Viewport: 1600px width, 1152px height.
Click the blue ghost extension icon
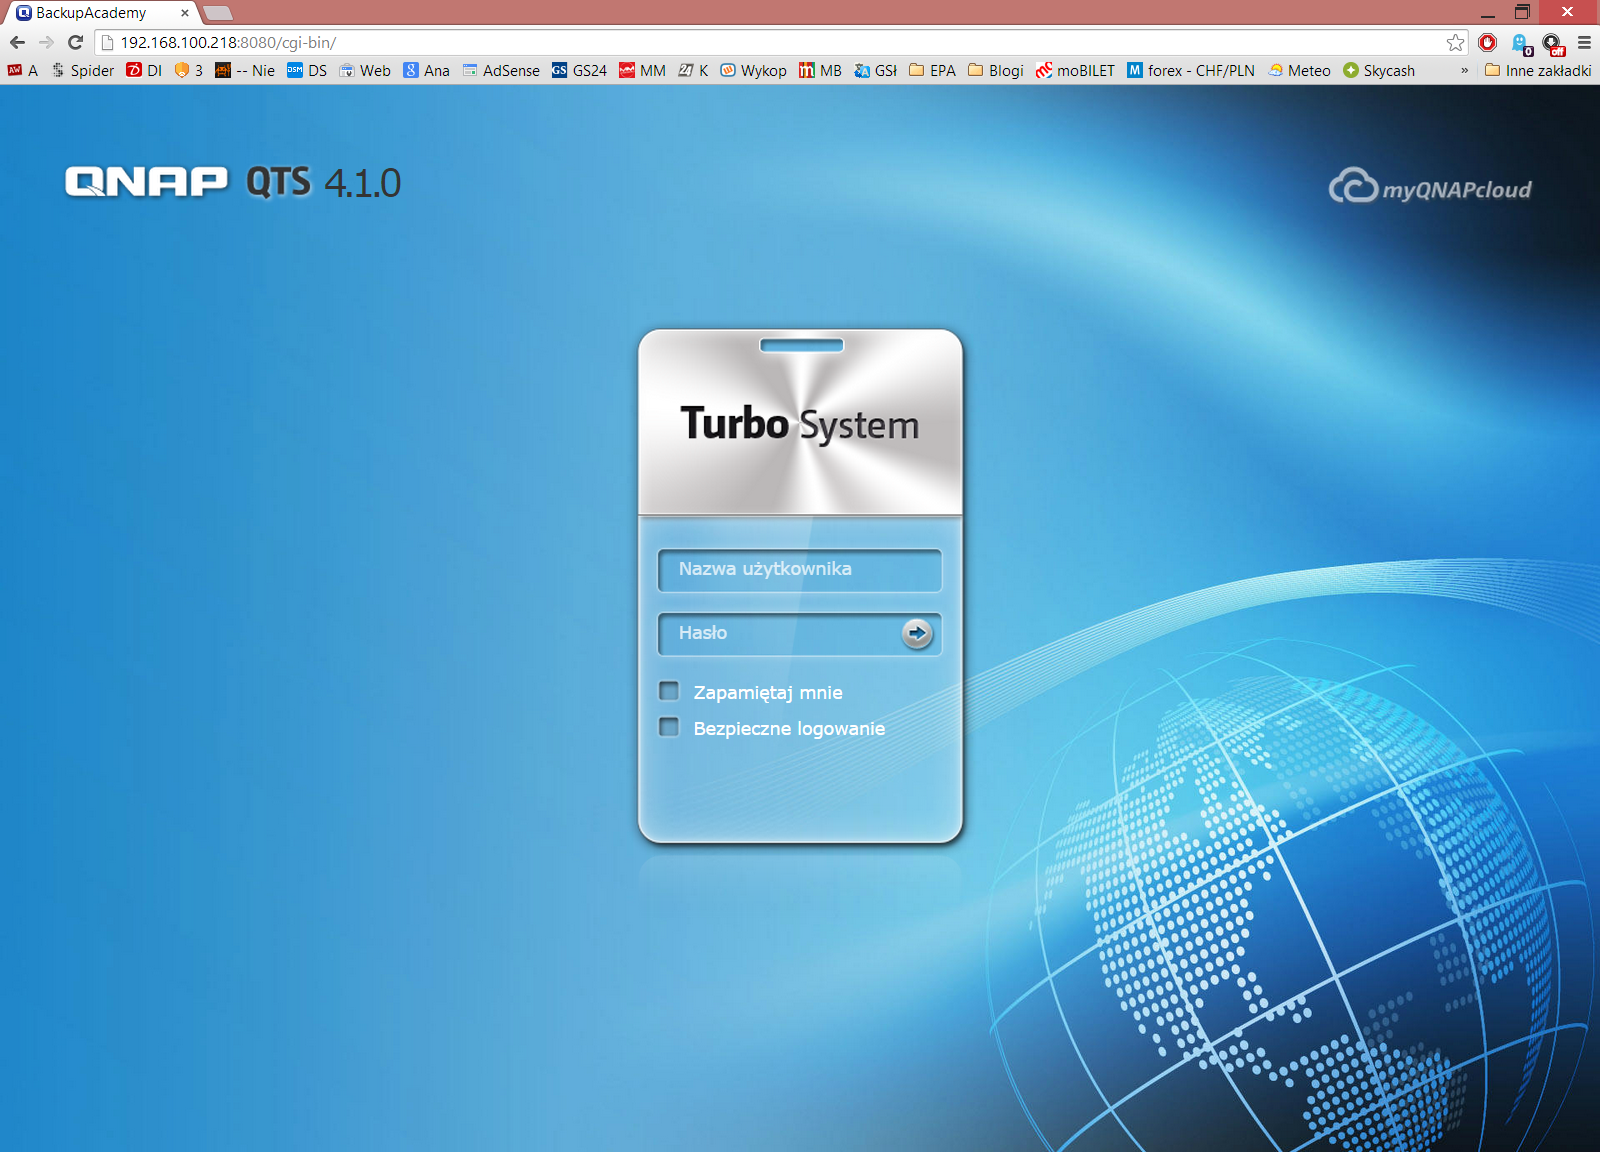point(1521,43)
